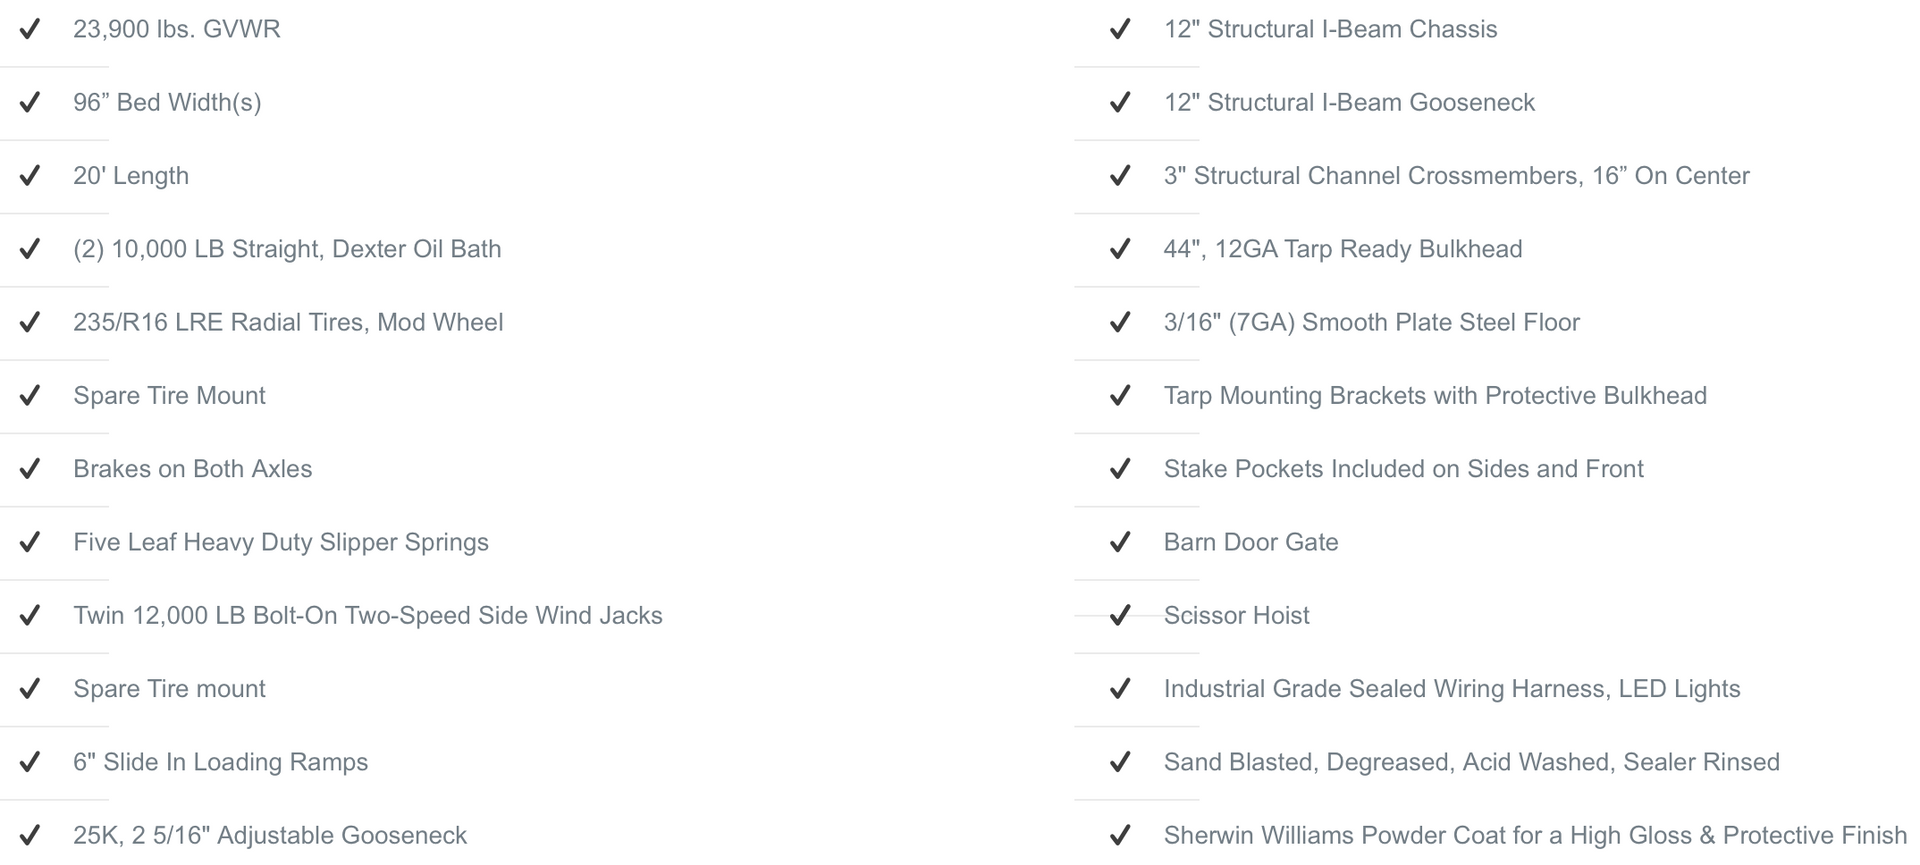
Task: Click Industrial Grade Sealed Wiring Harness, LED Lights
Action: [x=1452, y=689]
